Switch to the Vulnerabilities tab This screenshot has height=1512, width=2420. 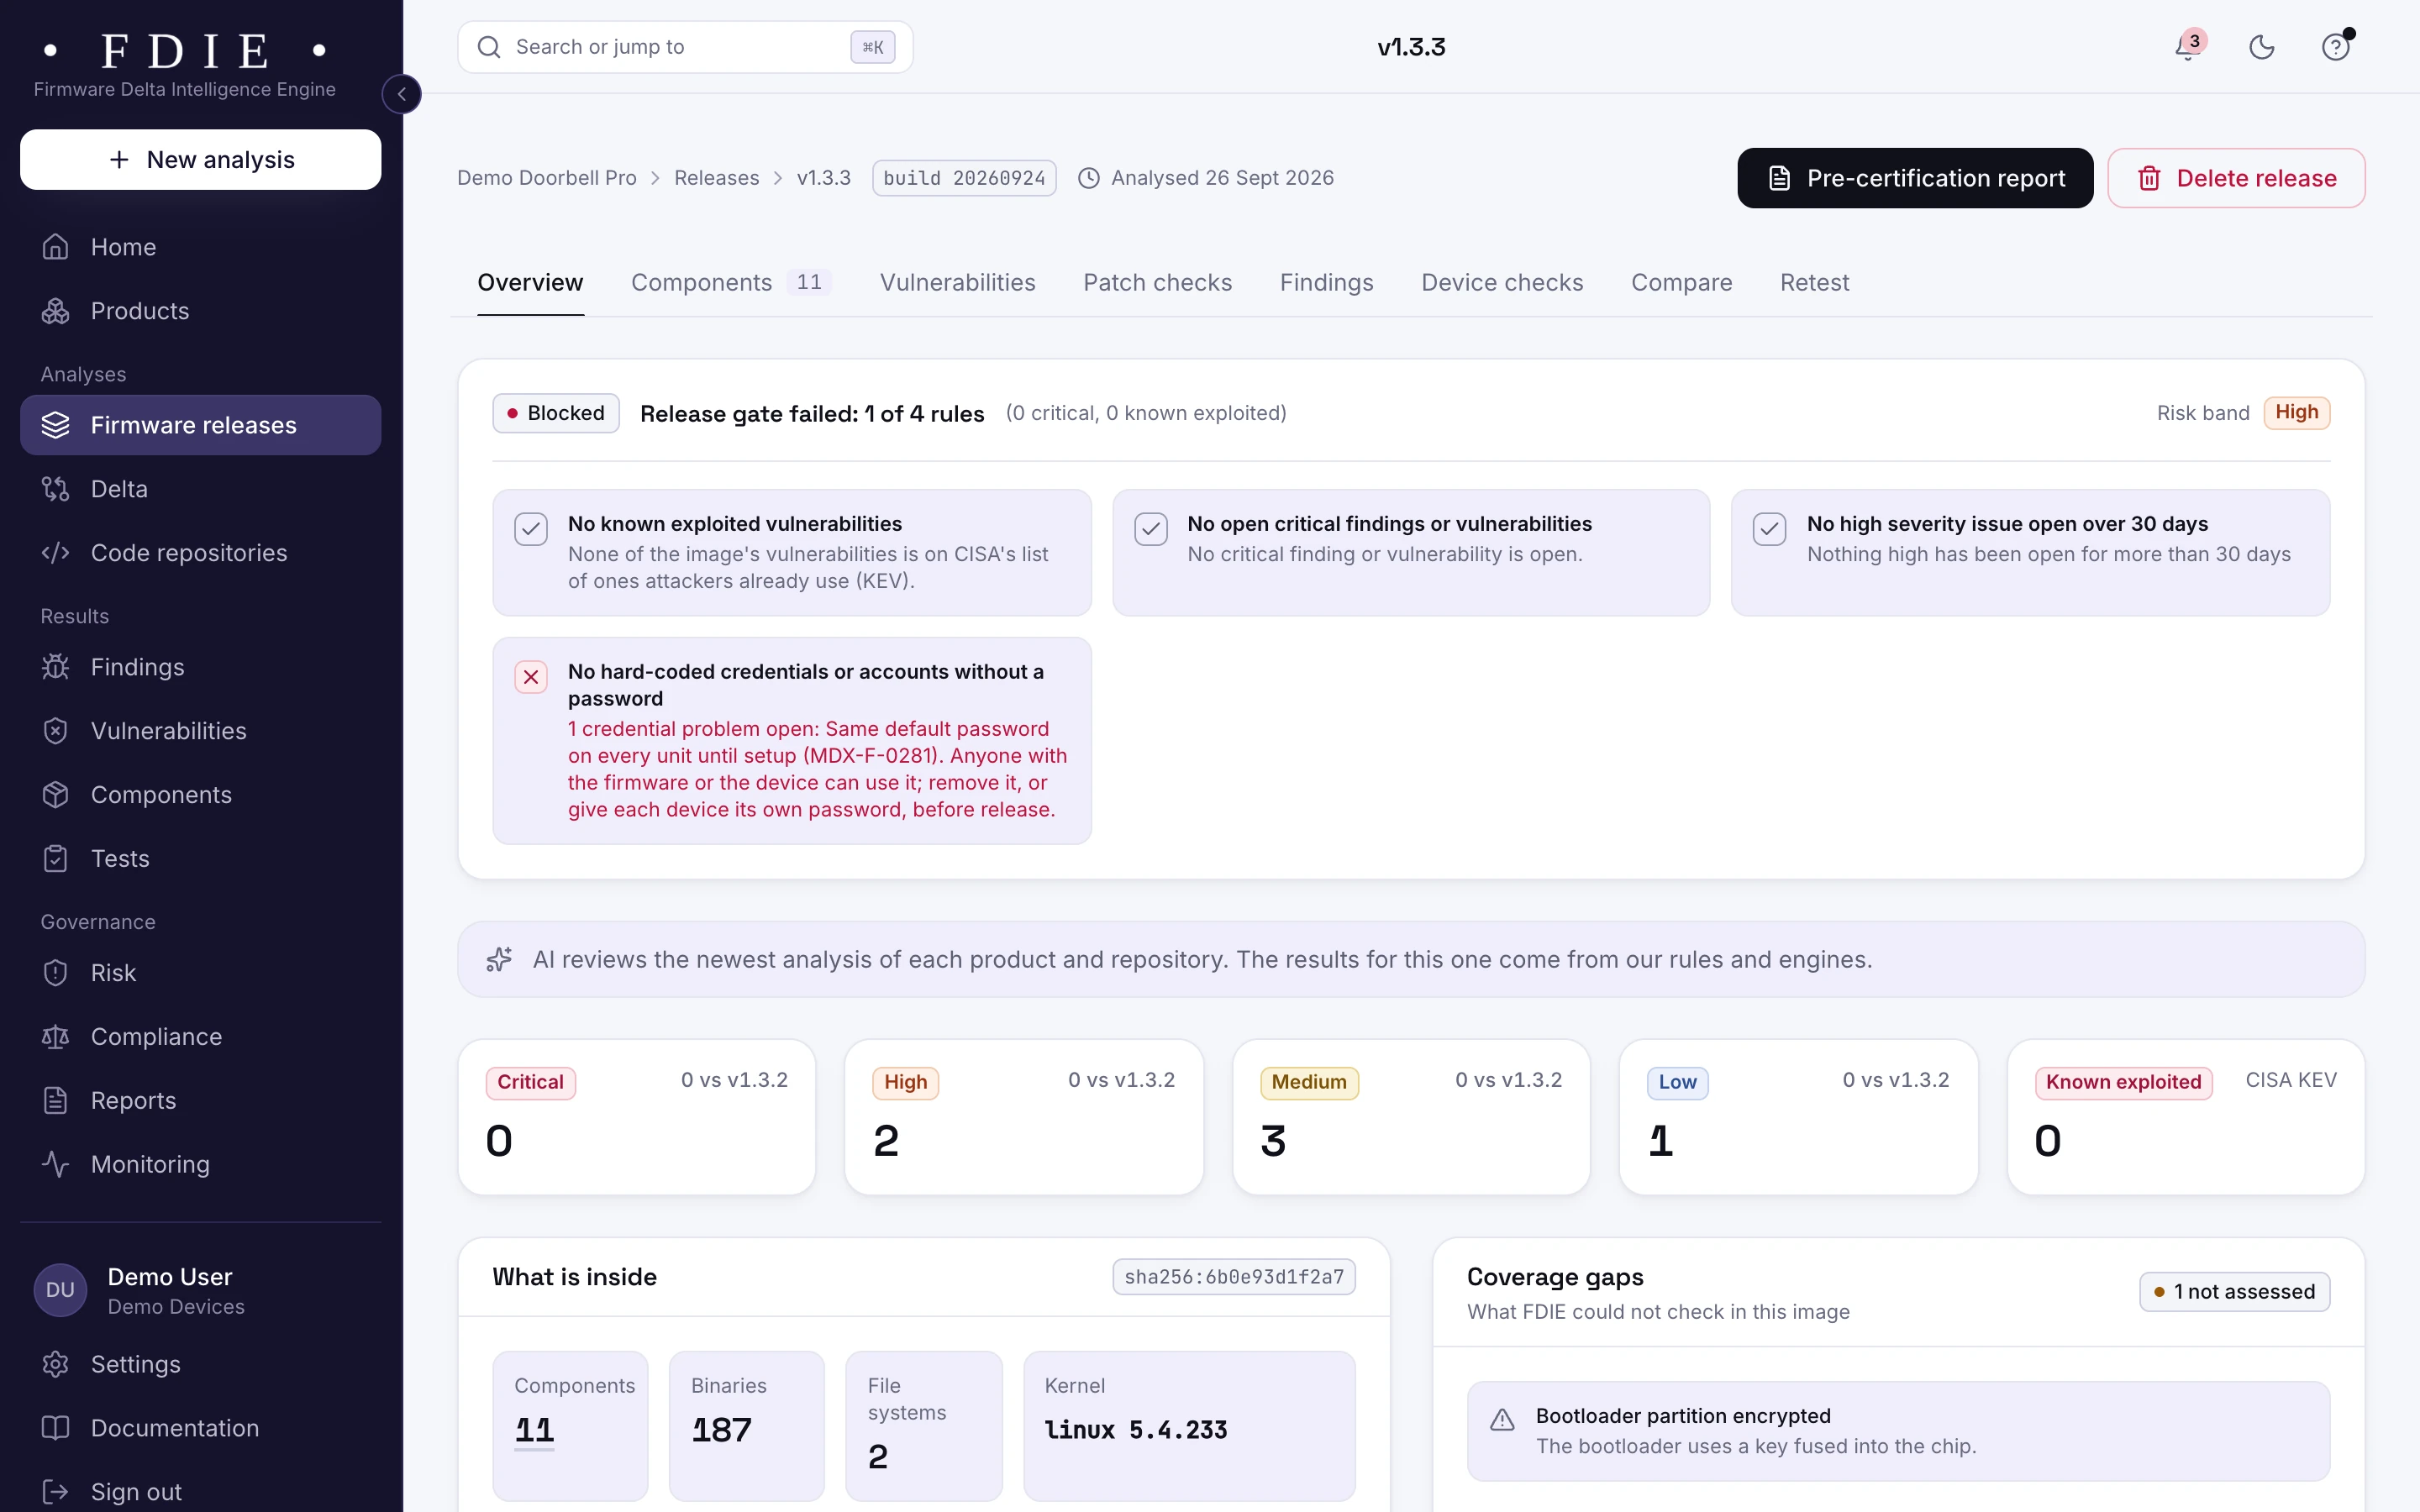[x=957, y=283]
